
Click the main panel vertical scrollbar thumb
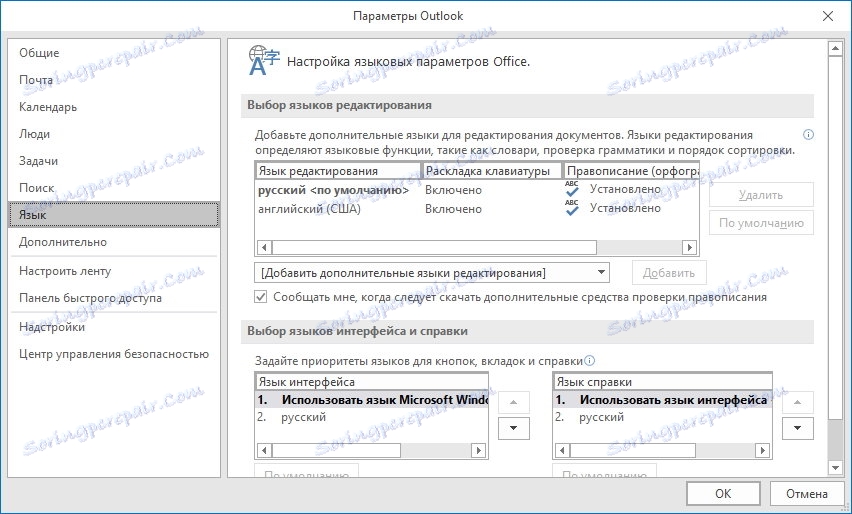(x=835, y=236)
